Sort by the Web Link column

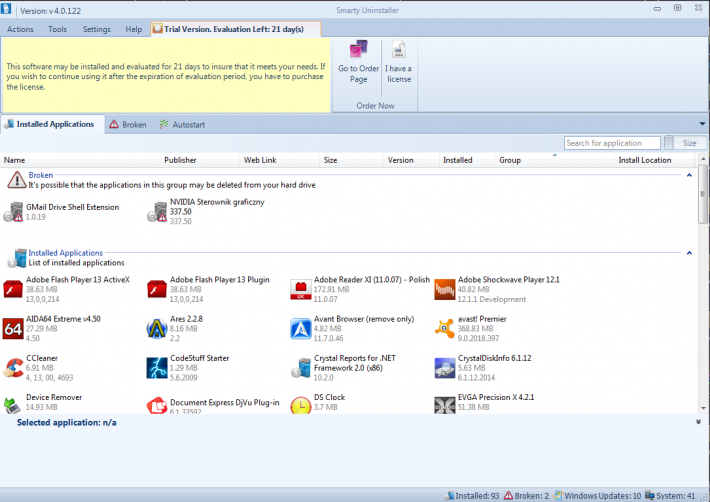click(x=279, y=160)
